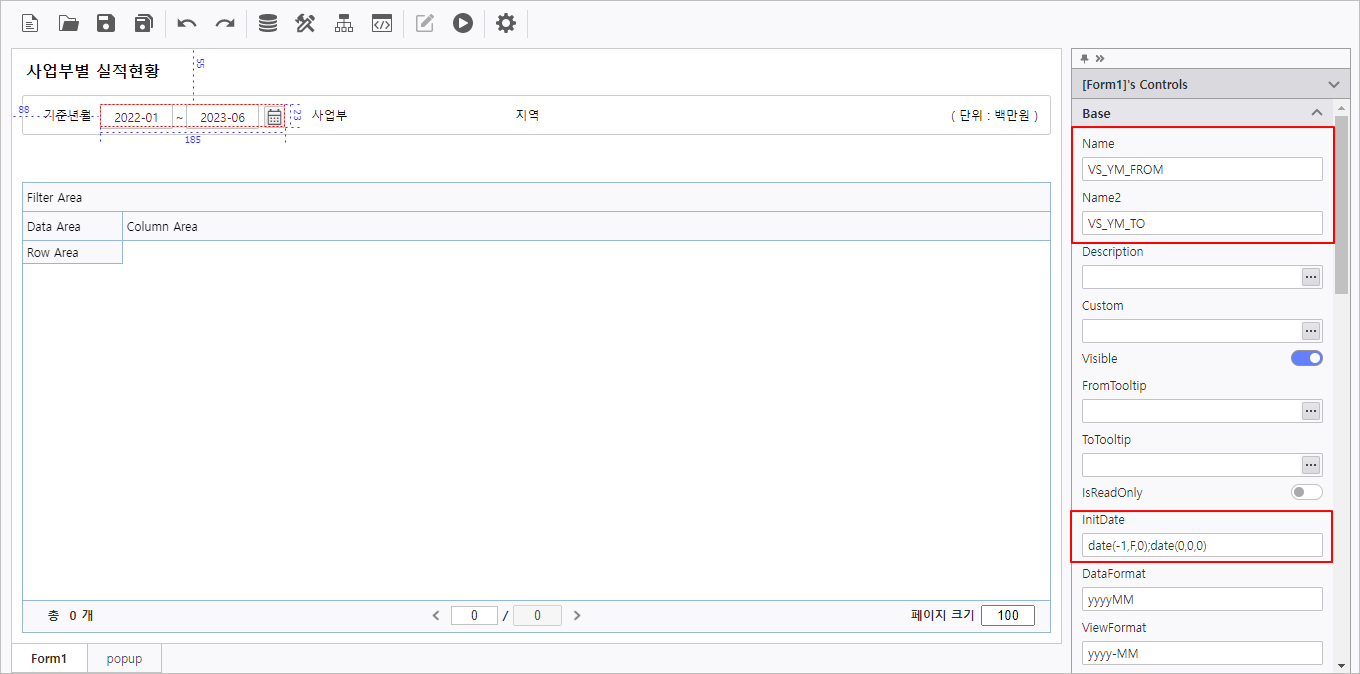The image size is (1360, 674).
Task: Click the ViewFormat field yyyy-MM
Action: [x=1202, y=653]
